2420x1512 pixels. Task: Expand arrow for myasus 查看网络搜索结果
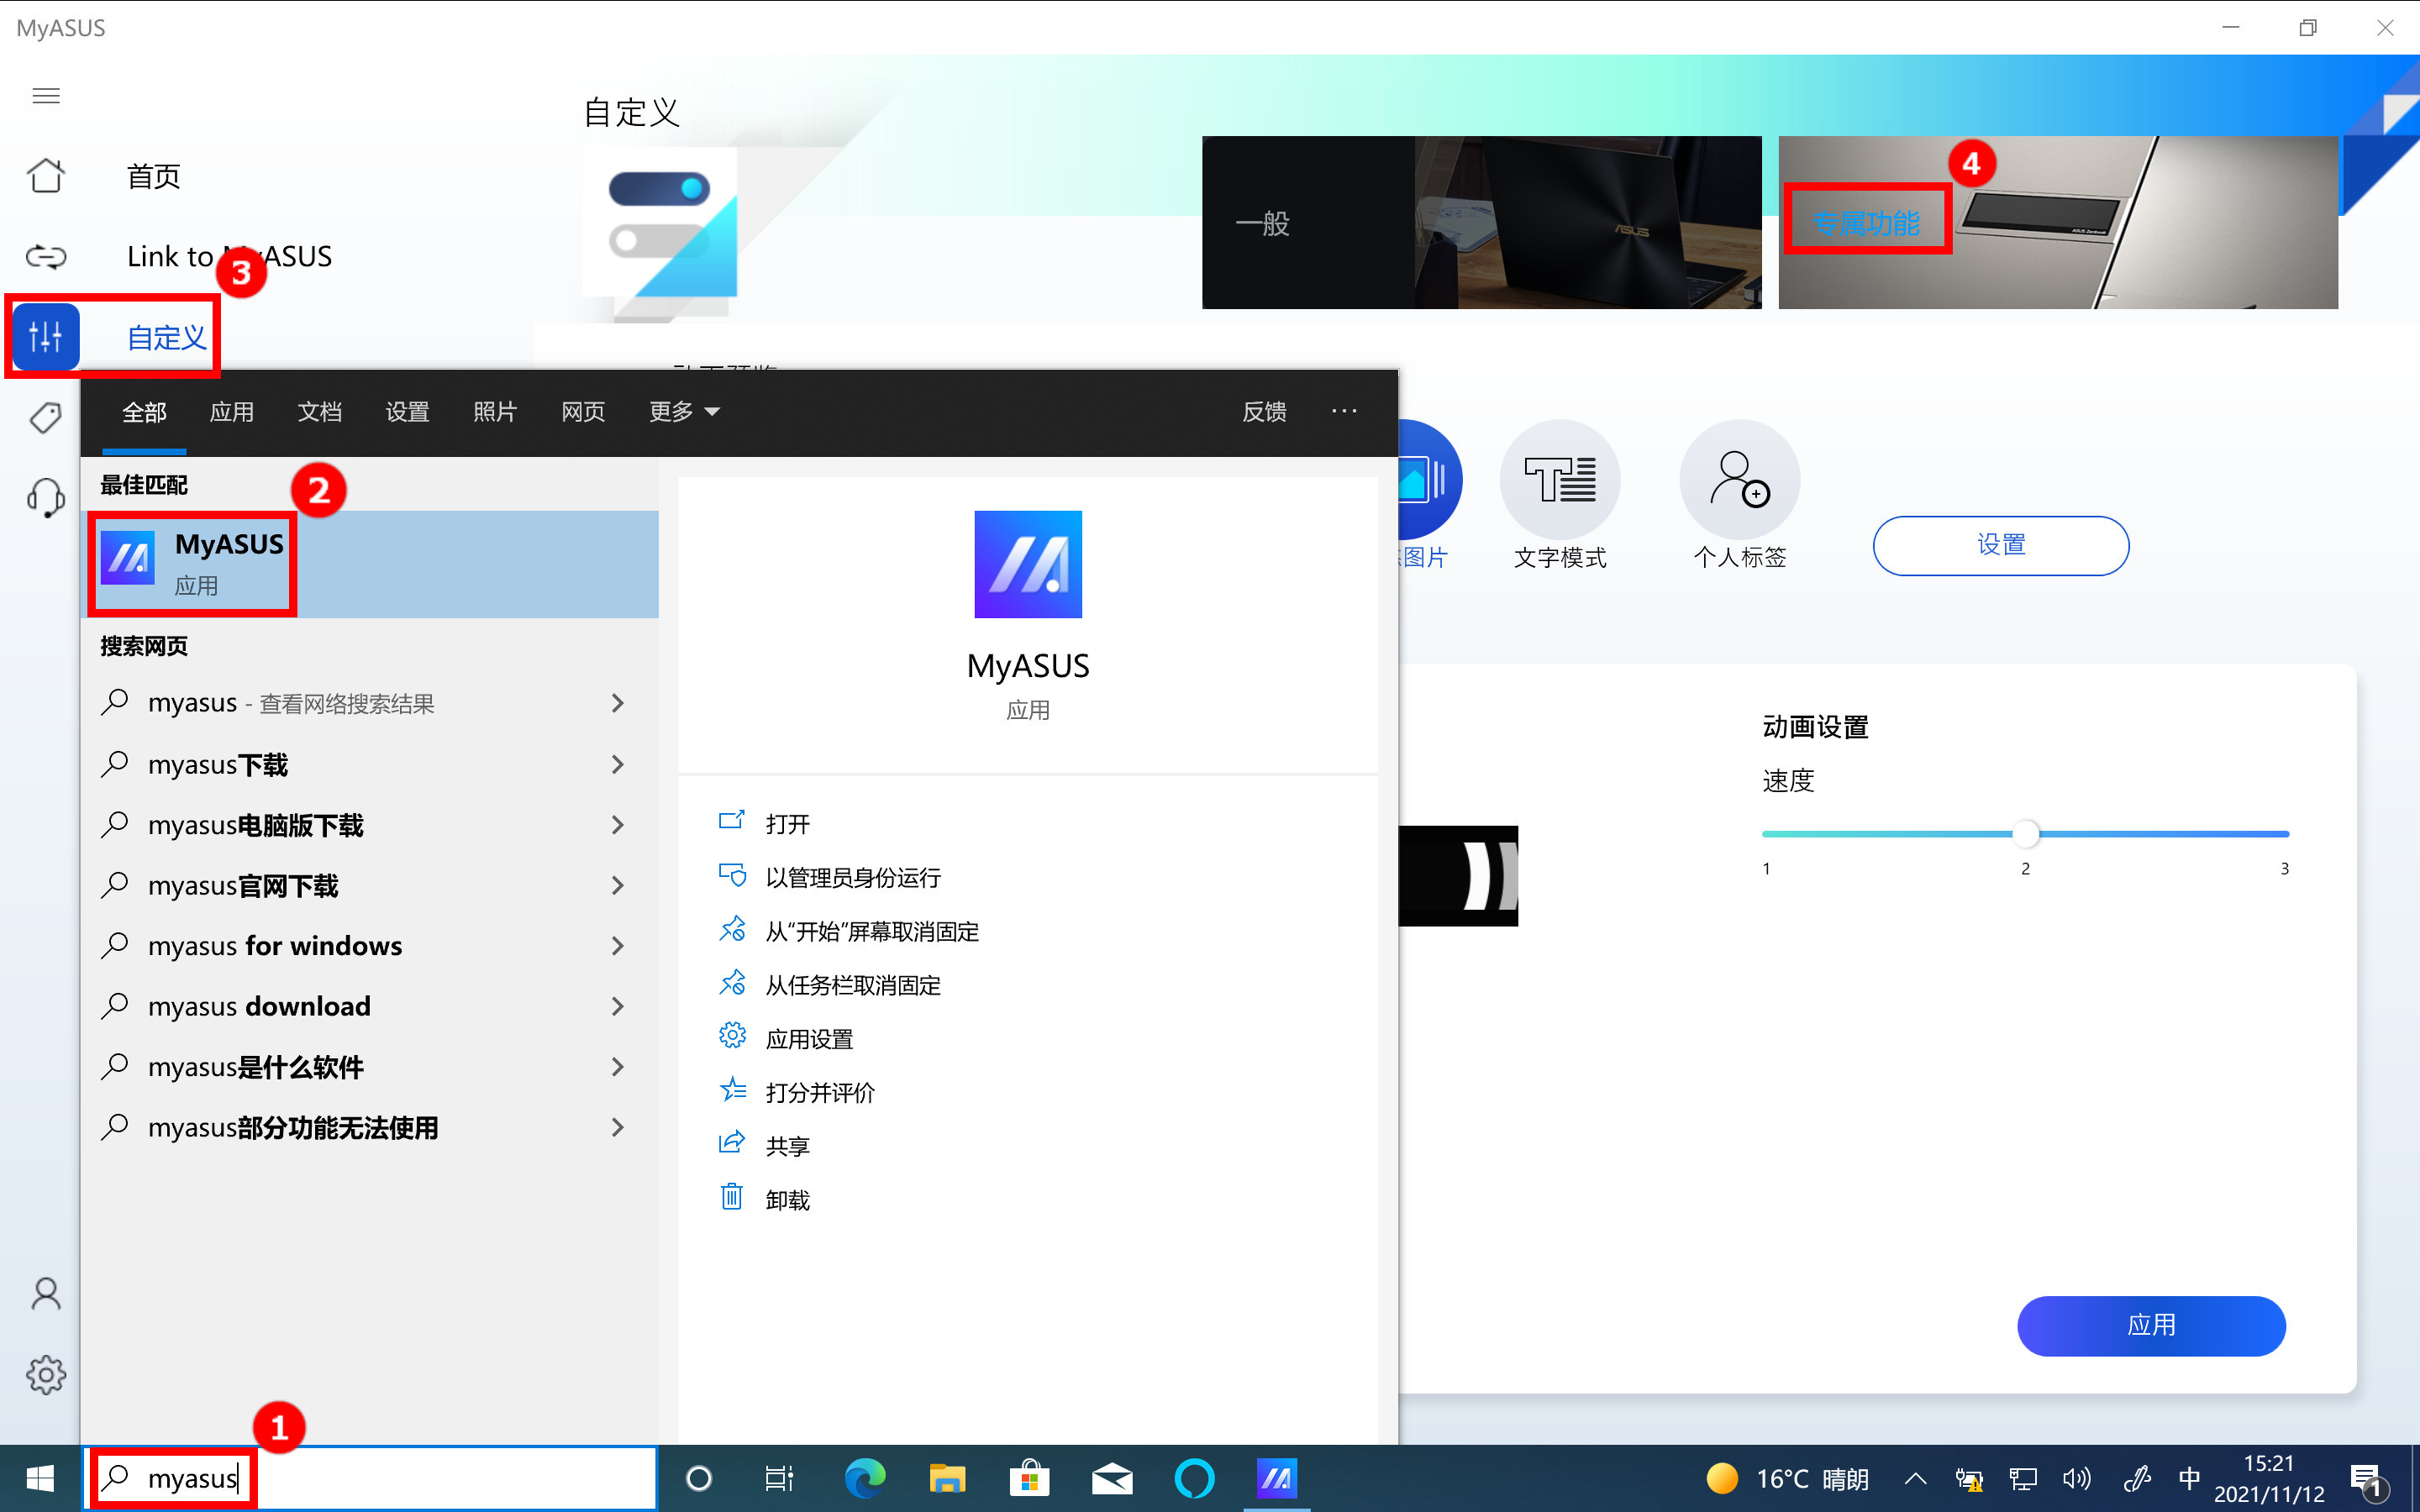coord(617,703)
